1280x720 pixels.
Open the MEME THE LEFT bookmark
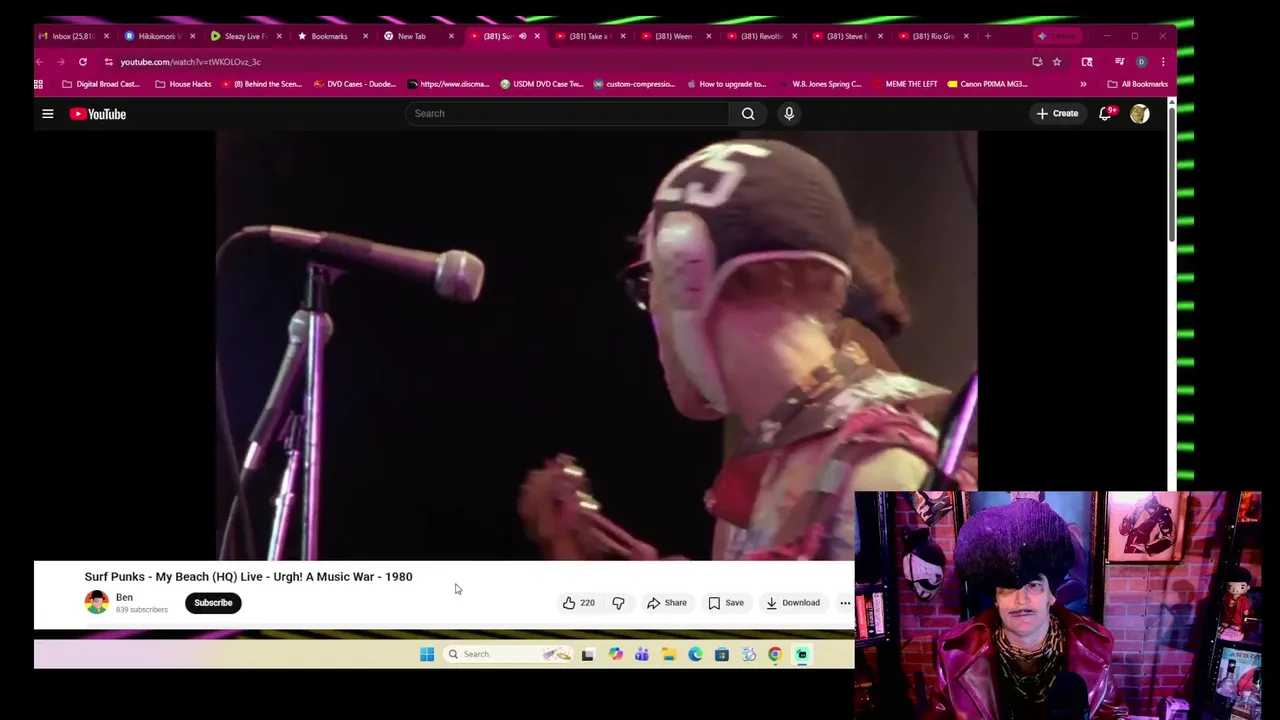coord(904,84)
